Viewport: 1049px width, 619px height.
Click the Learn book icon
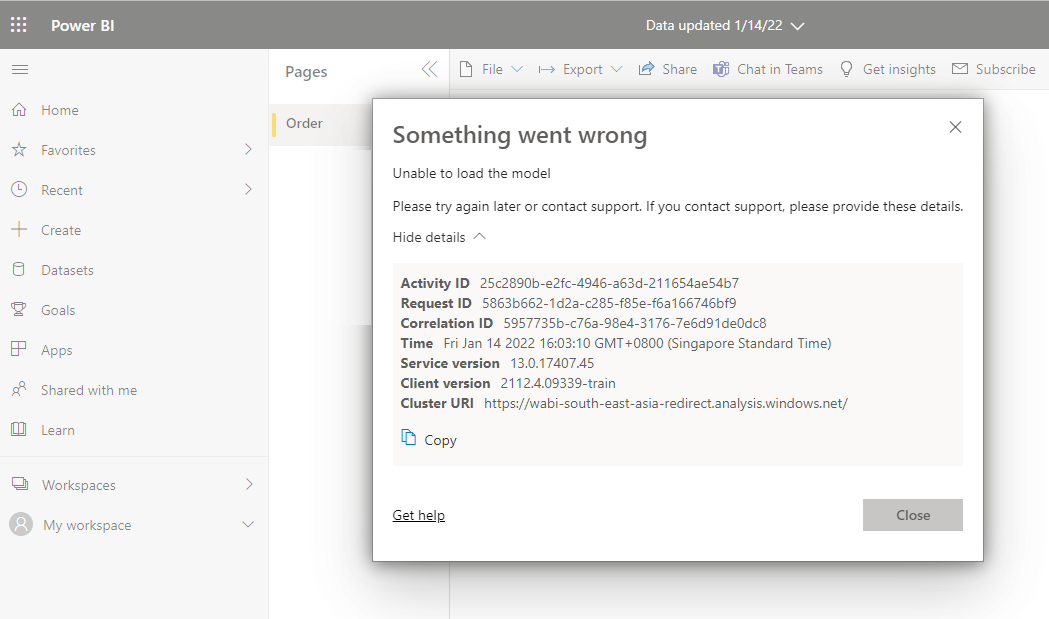tap(19, 430)
